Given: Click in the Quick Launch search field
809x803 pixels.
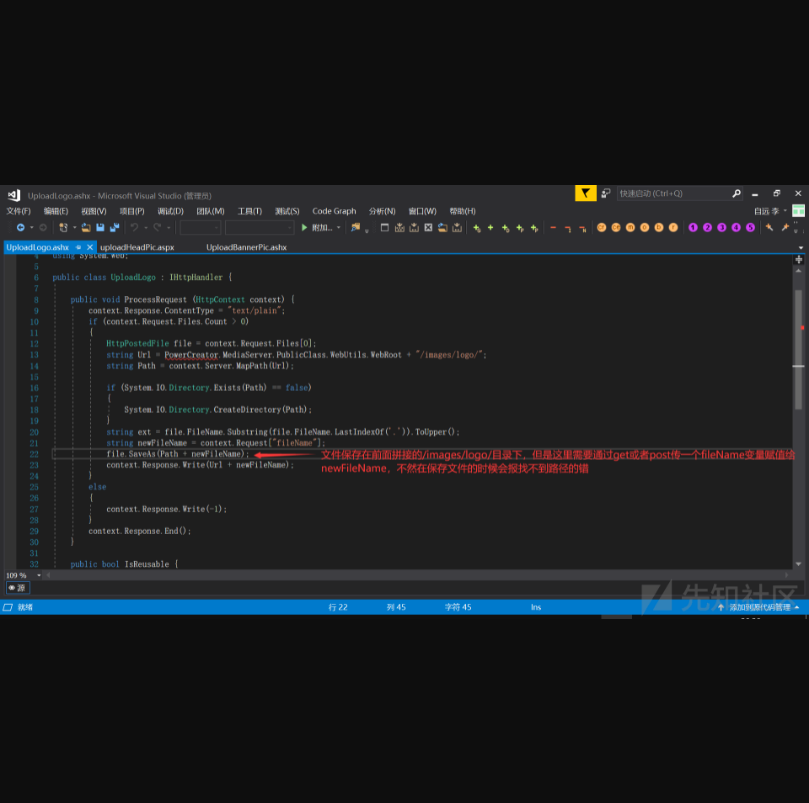Looking at the screenshot, I should (x=672, y=193).
